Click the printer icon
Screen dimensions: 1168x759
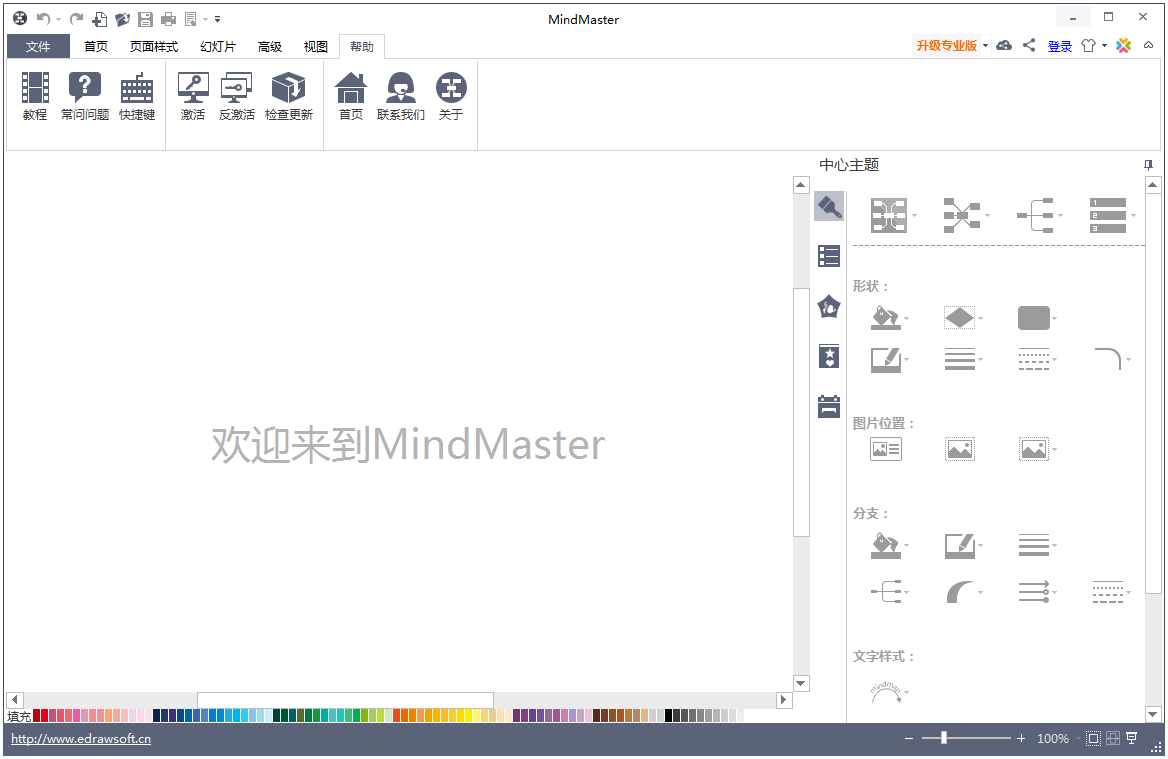coord(168,19)
